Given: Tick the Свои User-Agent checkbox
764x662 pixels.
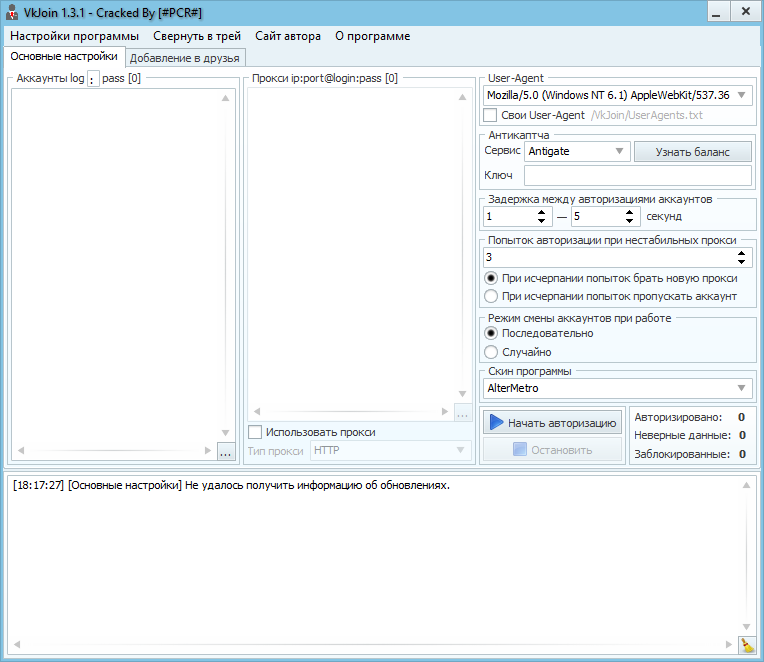Looking at the screenshot, I should 490,116.
